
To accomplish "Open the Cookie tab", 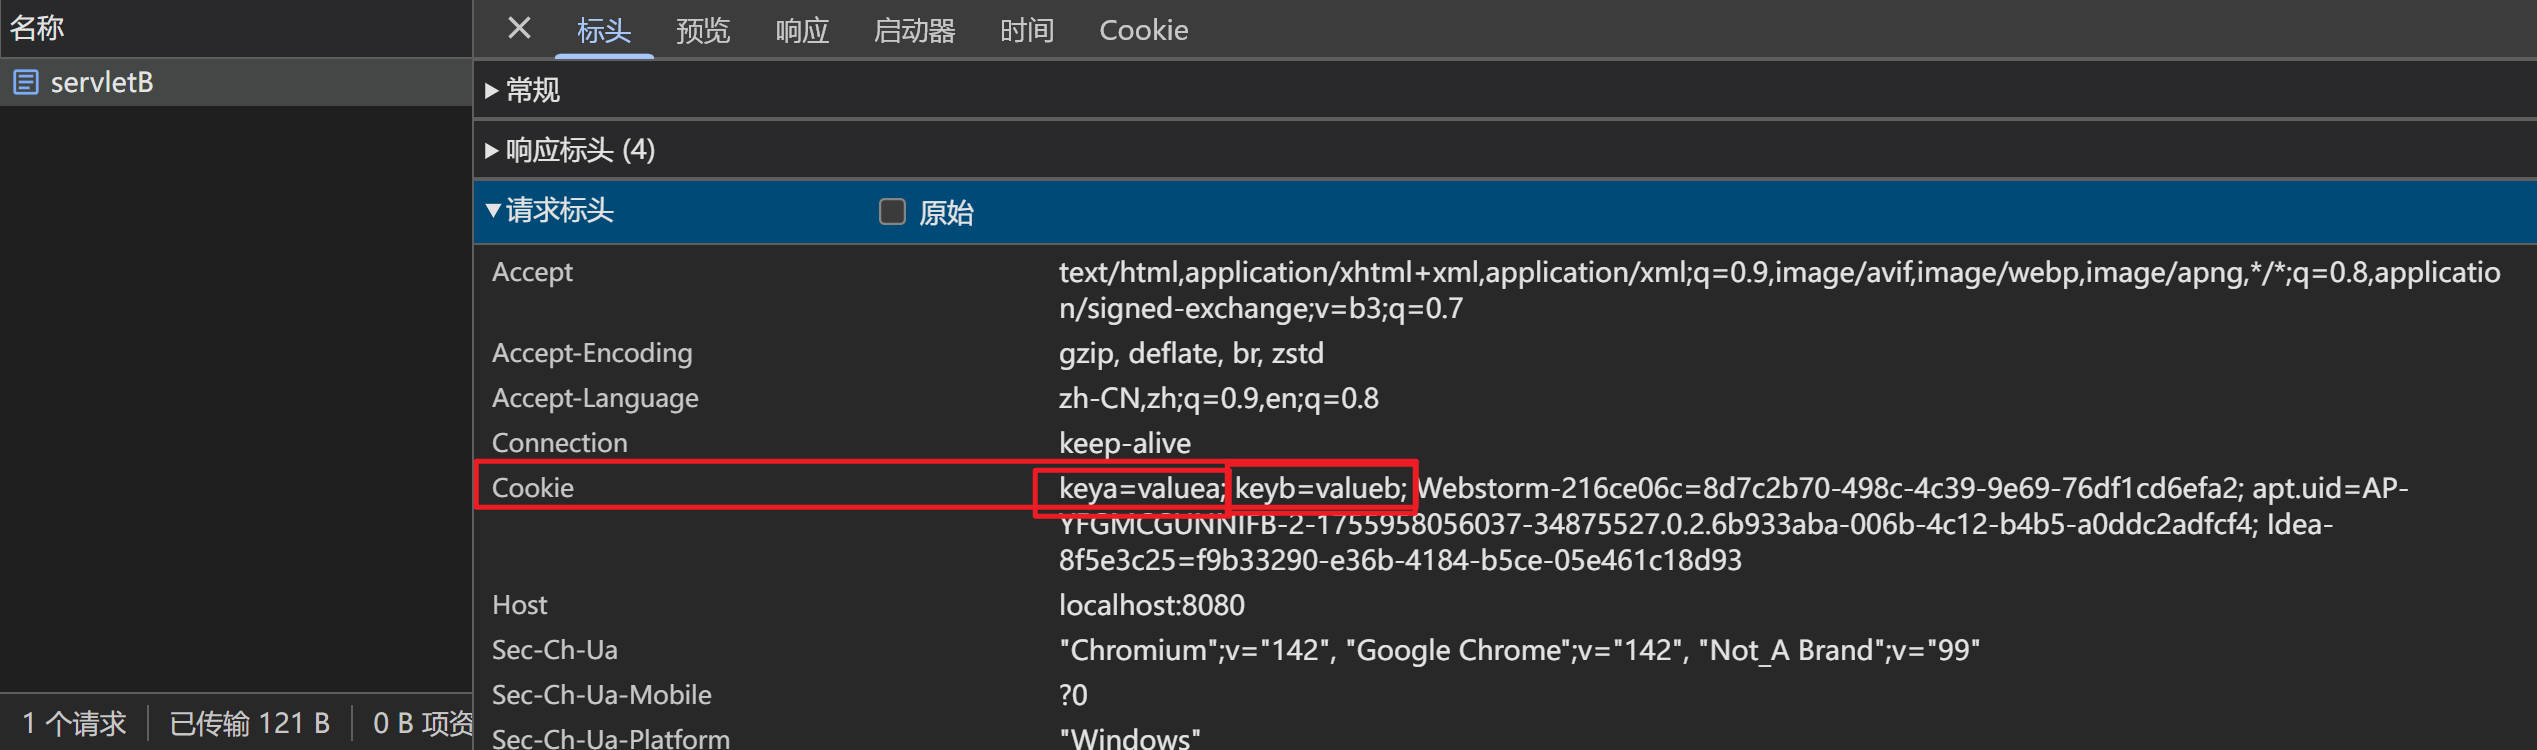I will pyautogui.click(x=1143, y=30).
